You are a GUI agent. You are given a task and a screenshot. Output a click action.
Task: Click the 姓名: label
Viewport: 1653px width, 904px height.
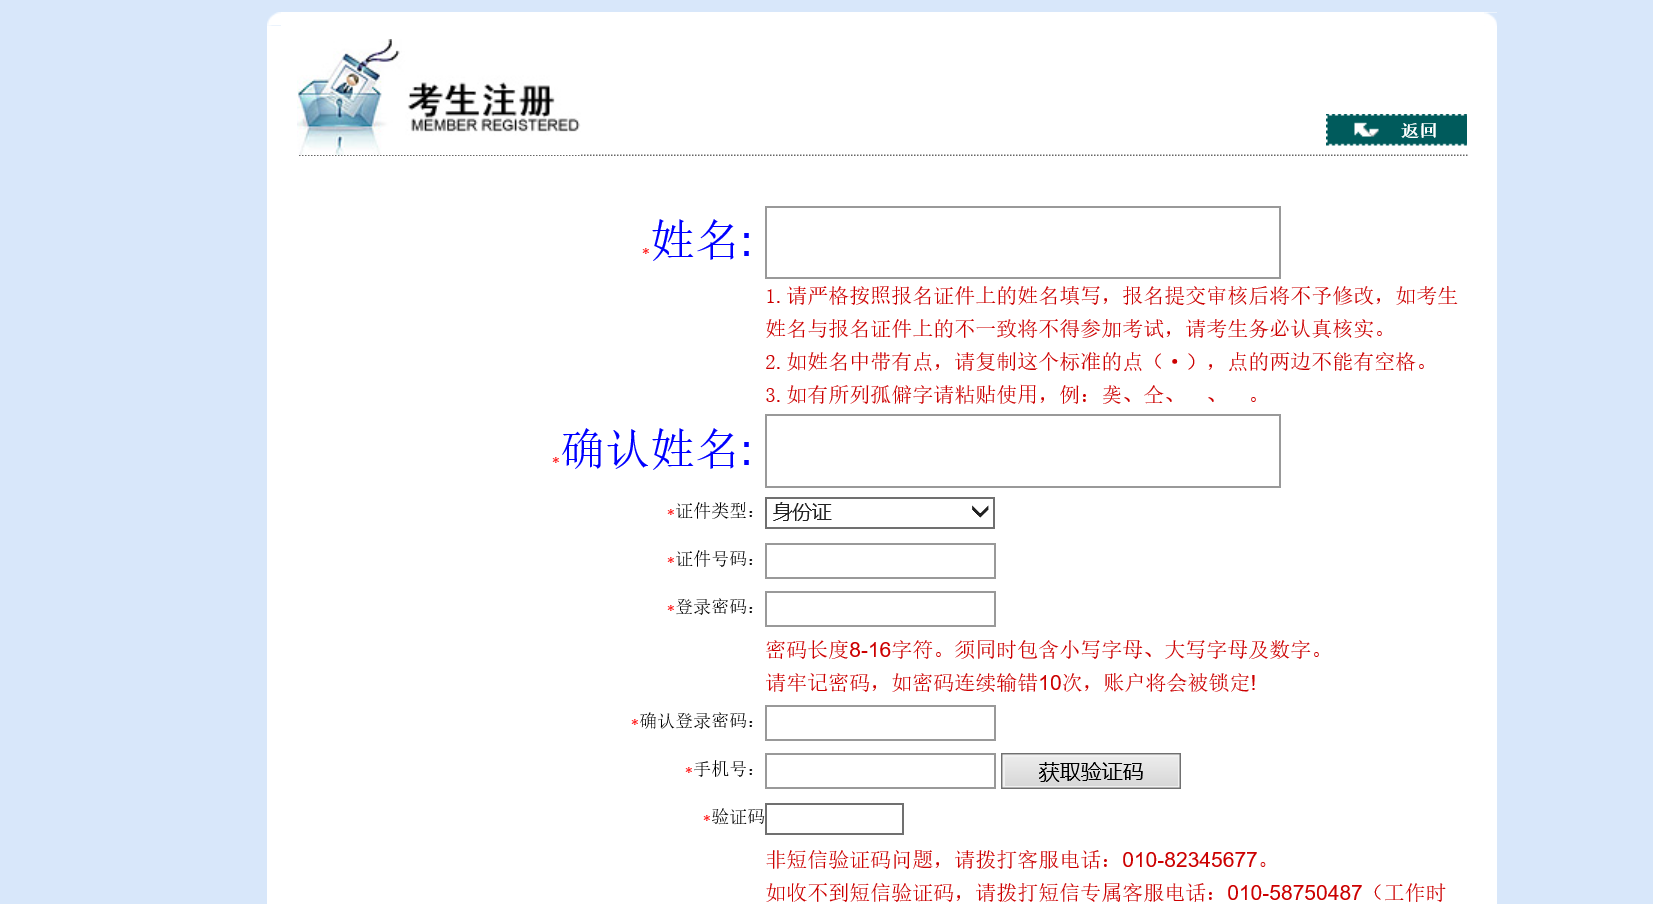(x=701, y=241)
